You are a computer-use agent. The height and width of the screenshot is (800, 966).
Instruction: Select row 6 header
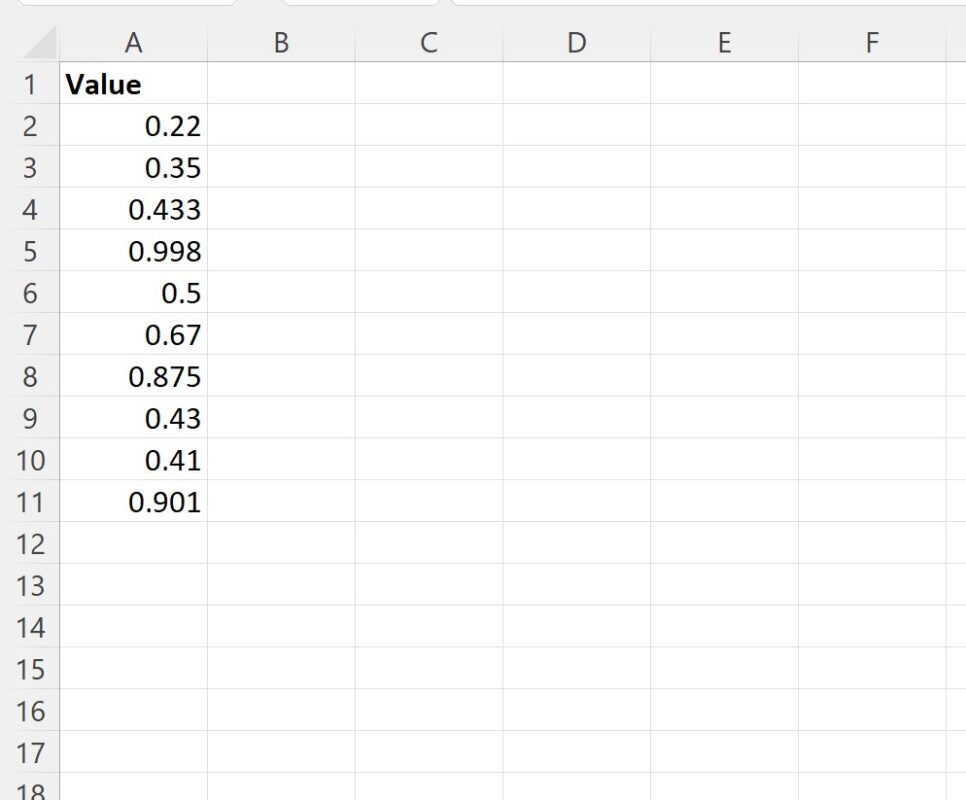(x=30, y=293)
